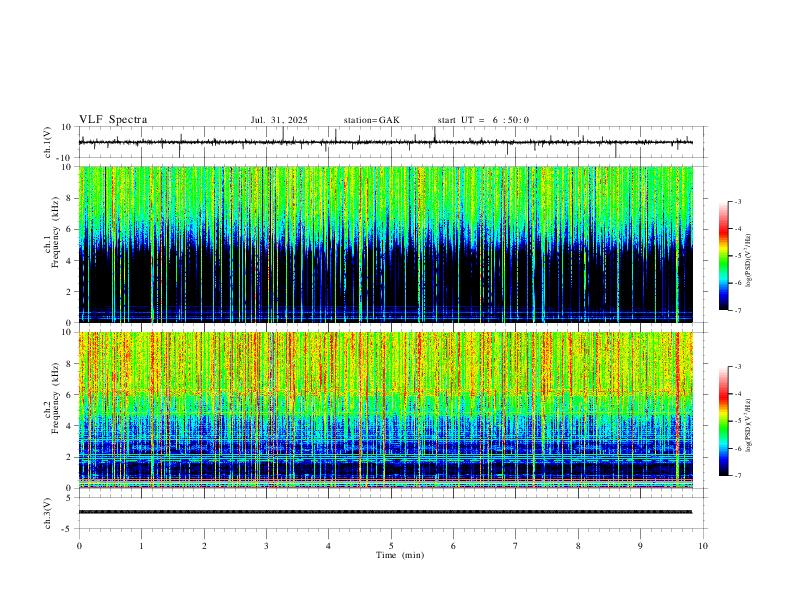Click the "-4" tick on ch.2 color bar
This screenshot has height=612, width=792.
pos(738,394)
